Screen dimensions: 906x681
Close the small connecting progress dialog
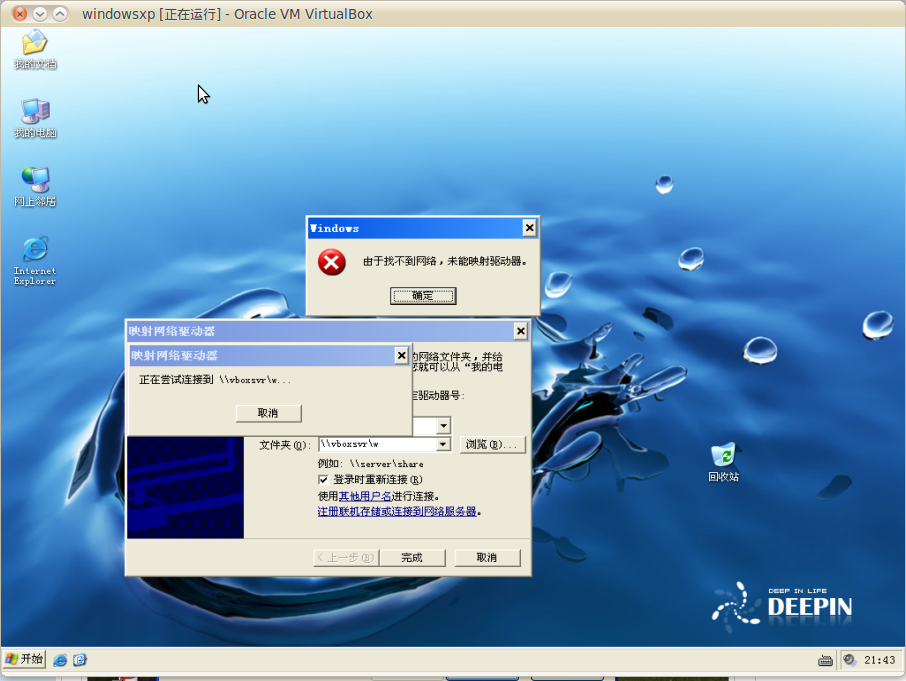click(402, 355)
